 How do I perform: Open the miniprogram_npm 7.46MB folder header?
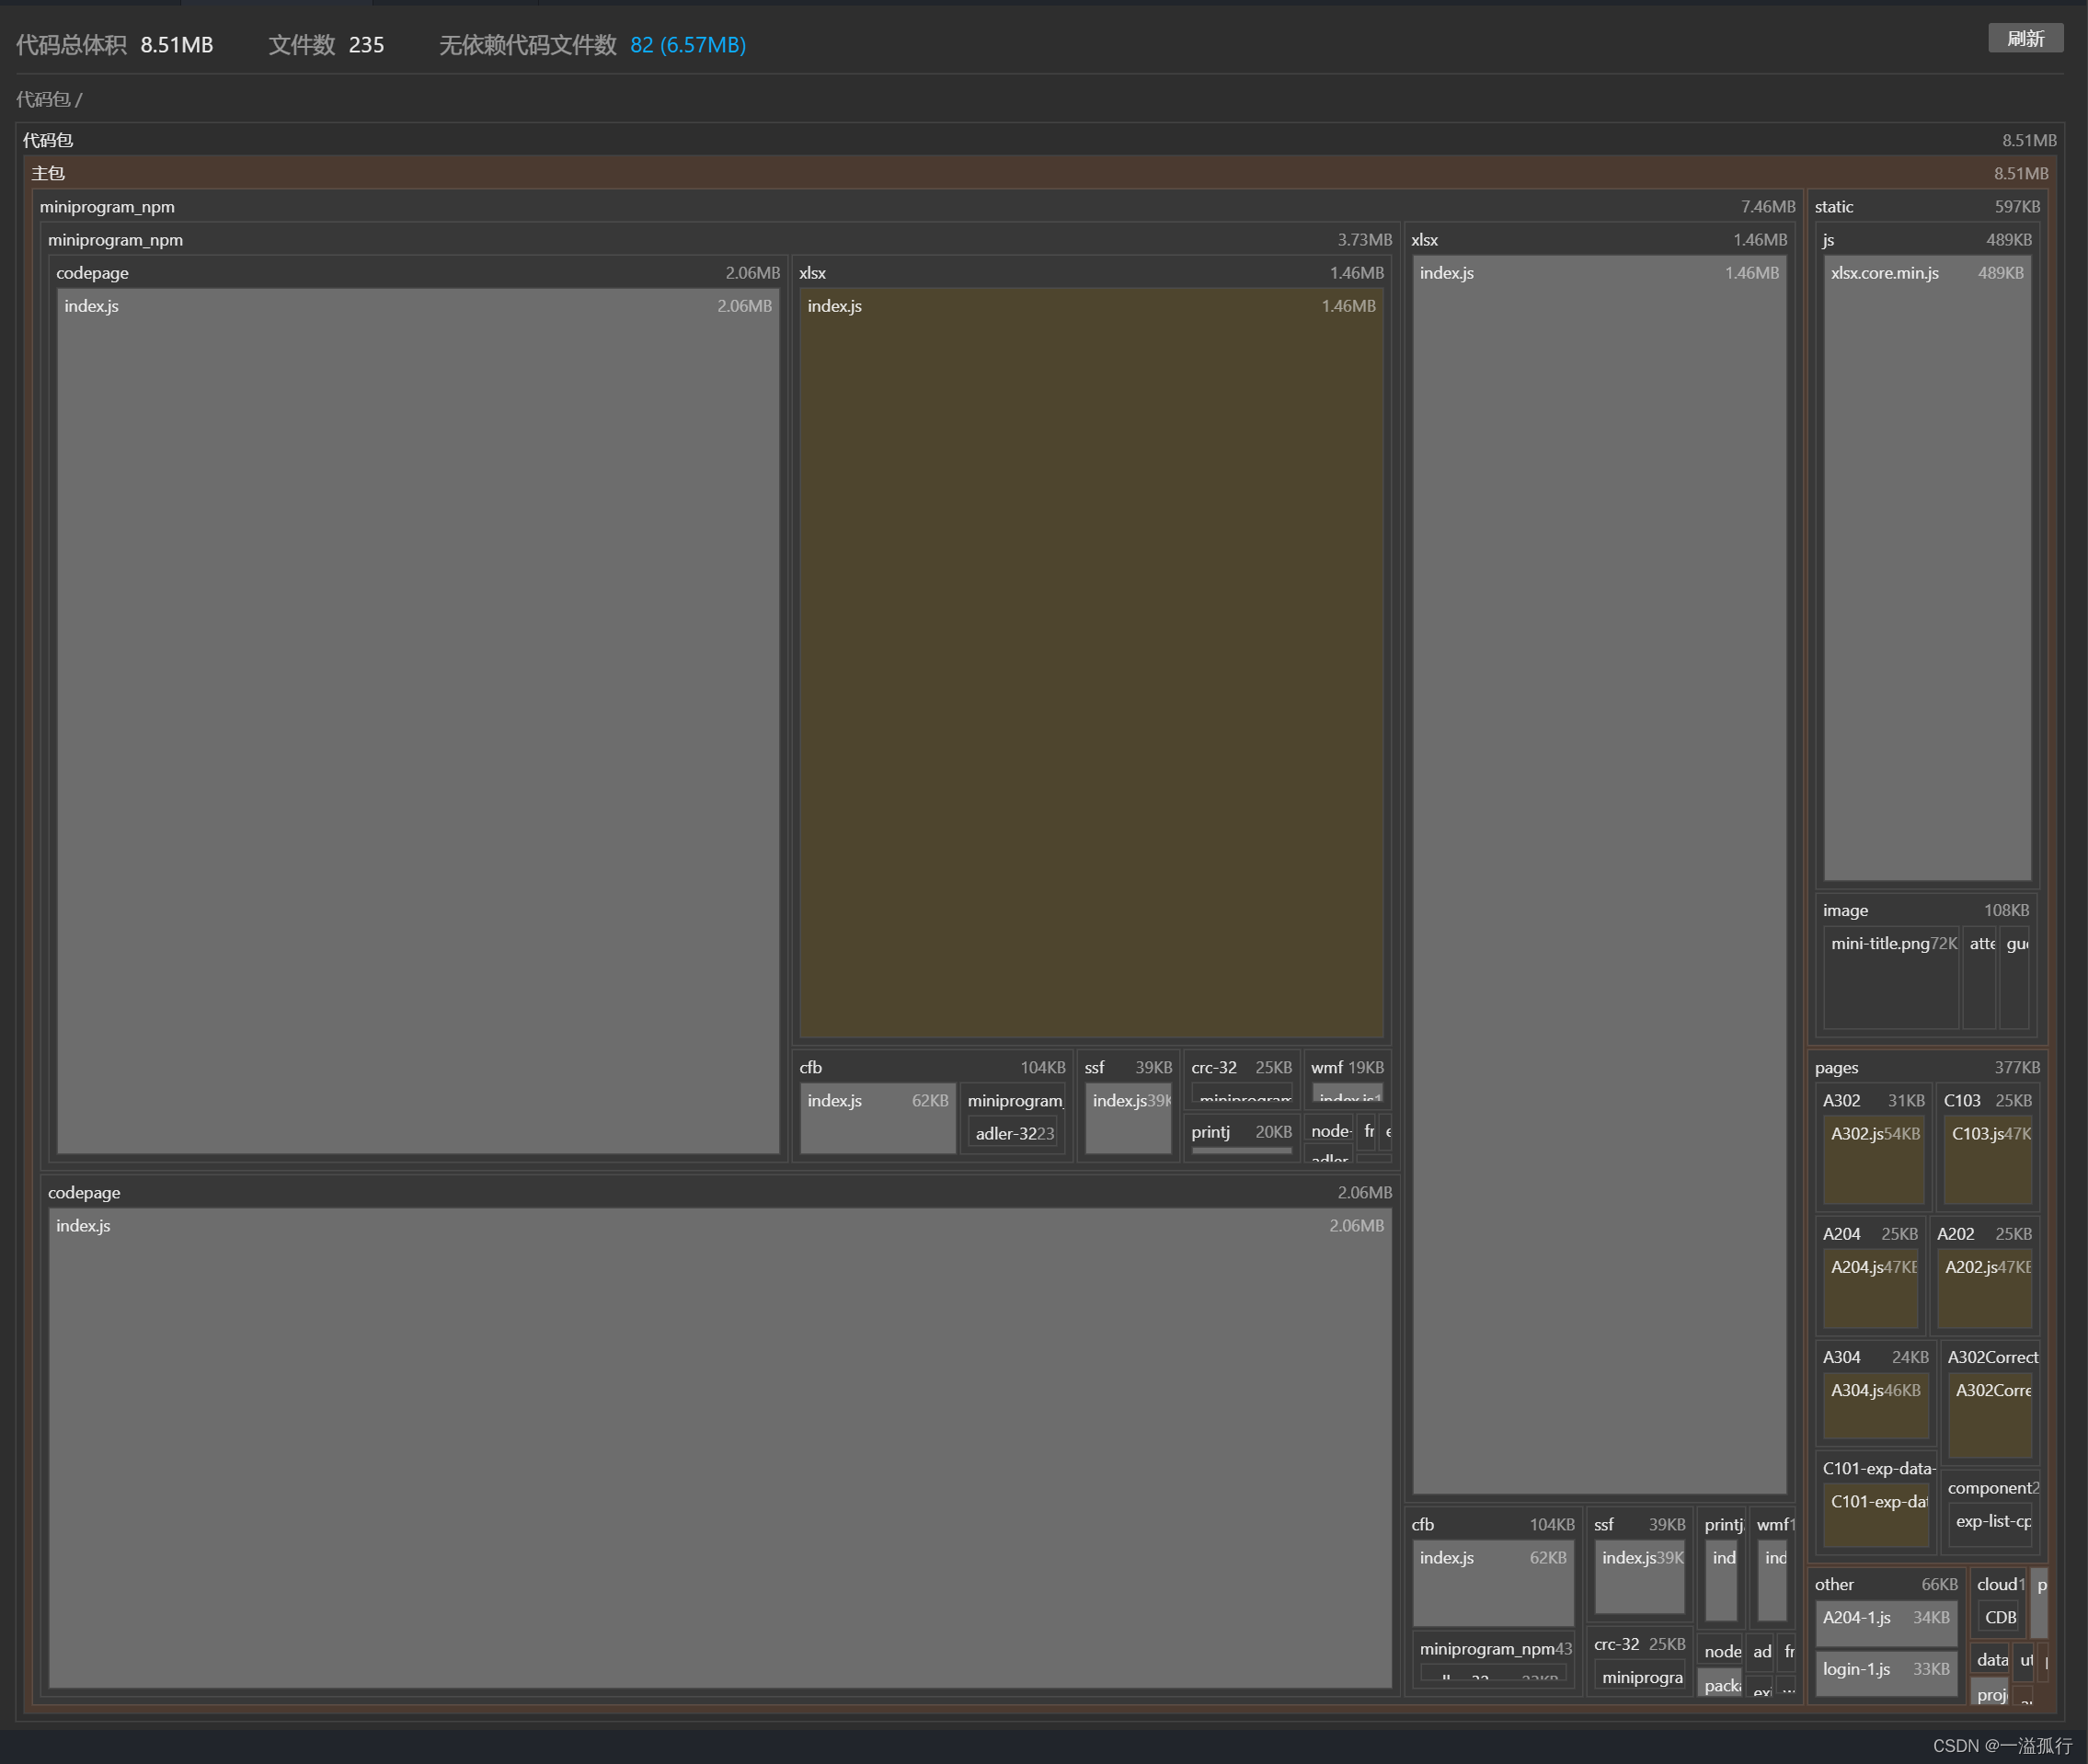[918, 206]
